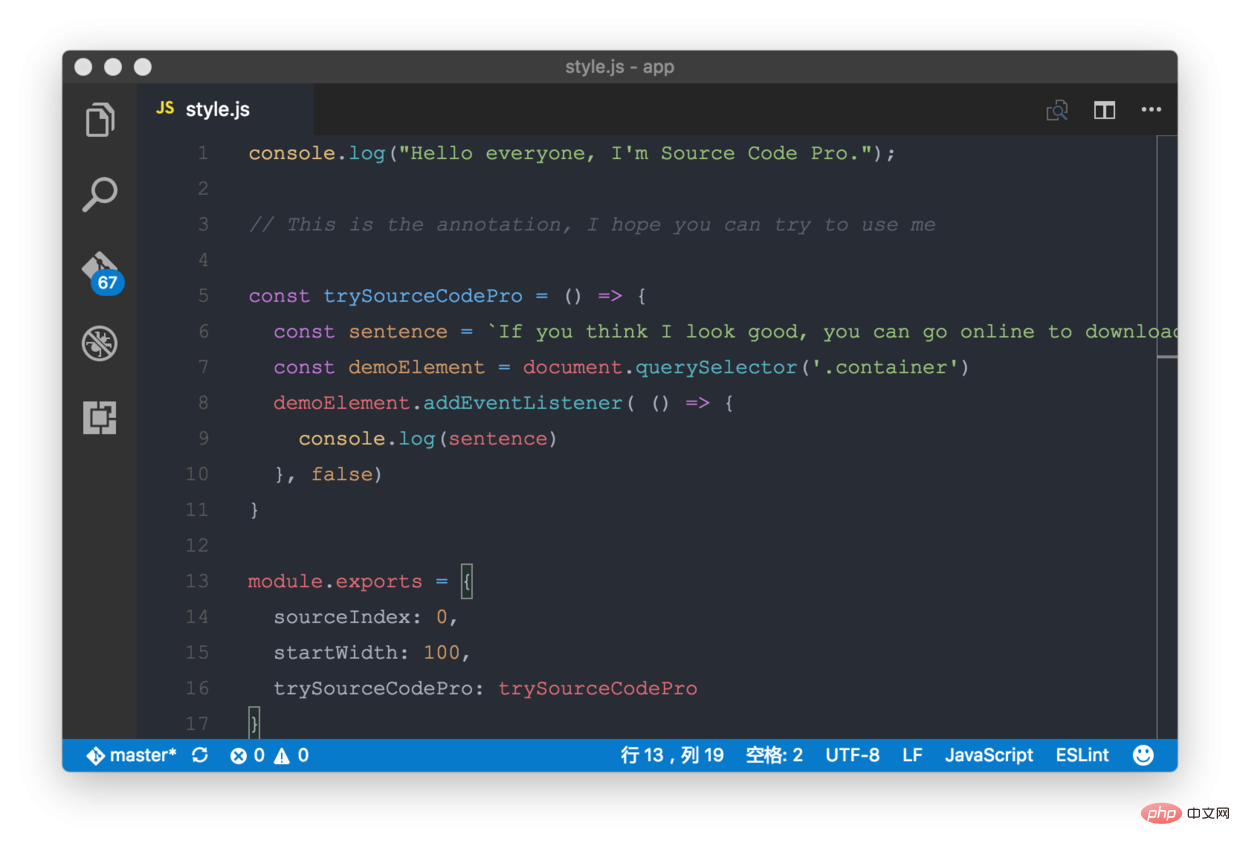Open ESLint status item
The height and width of the screenshot is (846, 1240).
1082,755
